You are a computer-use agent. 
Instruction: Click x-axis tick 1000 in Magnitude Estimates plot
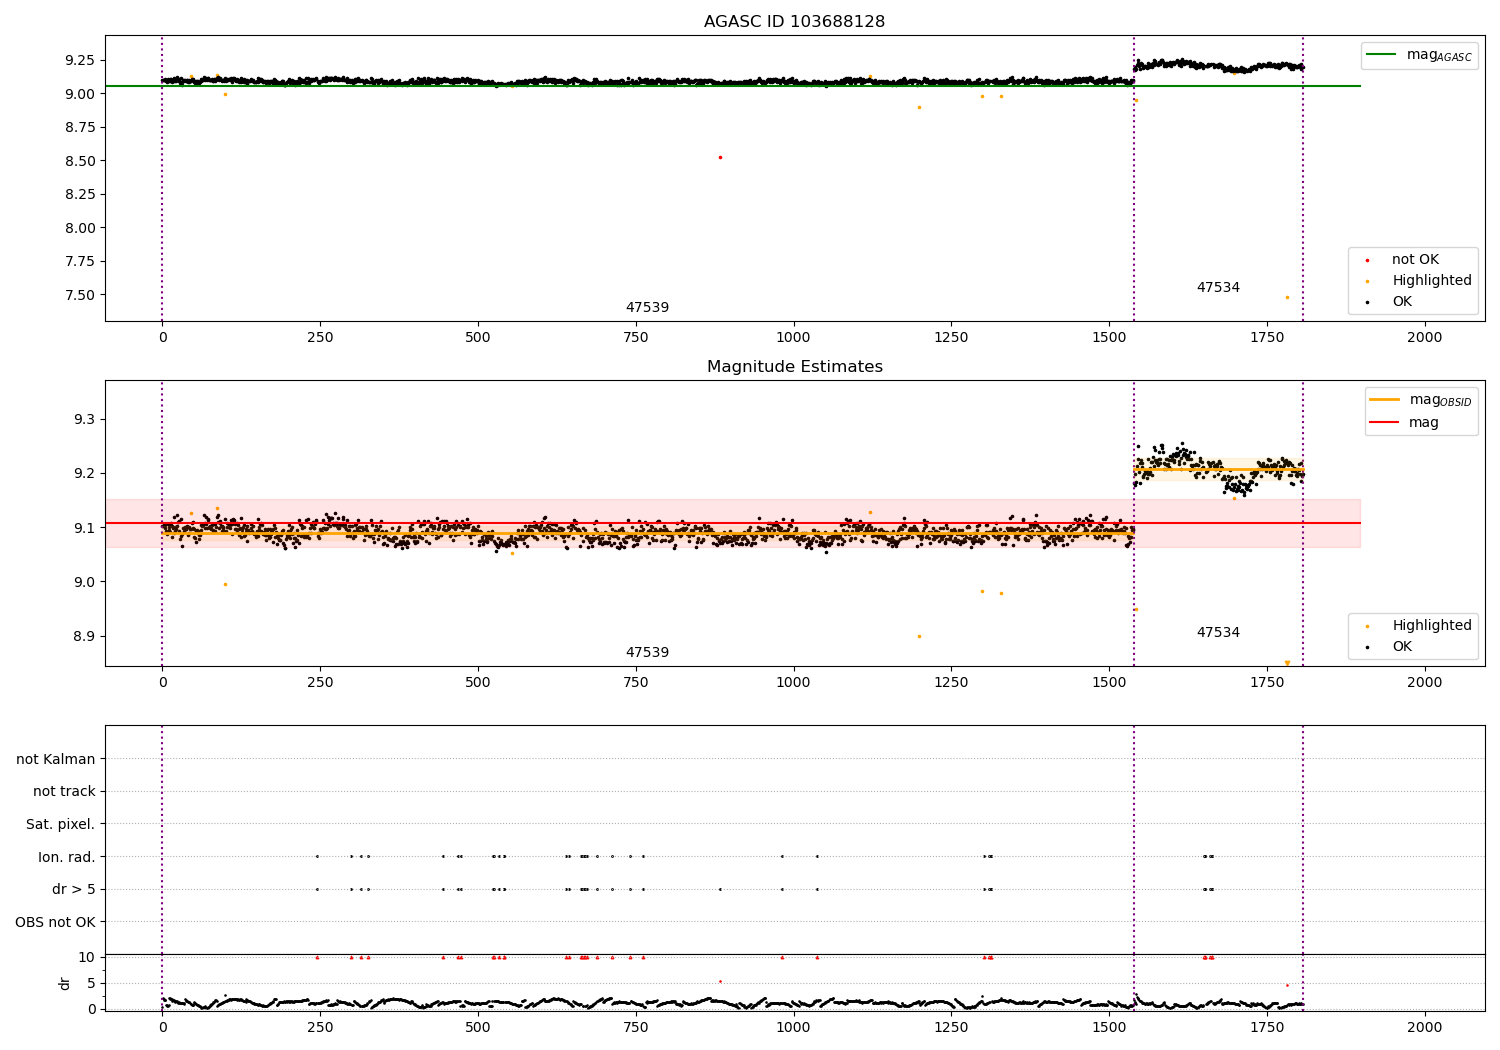794,683
